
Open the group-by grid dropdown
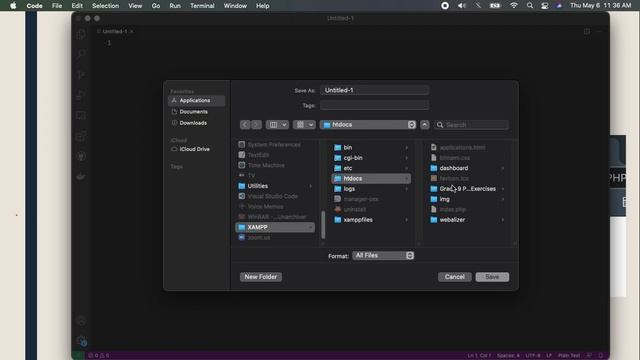(304, 124)
